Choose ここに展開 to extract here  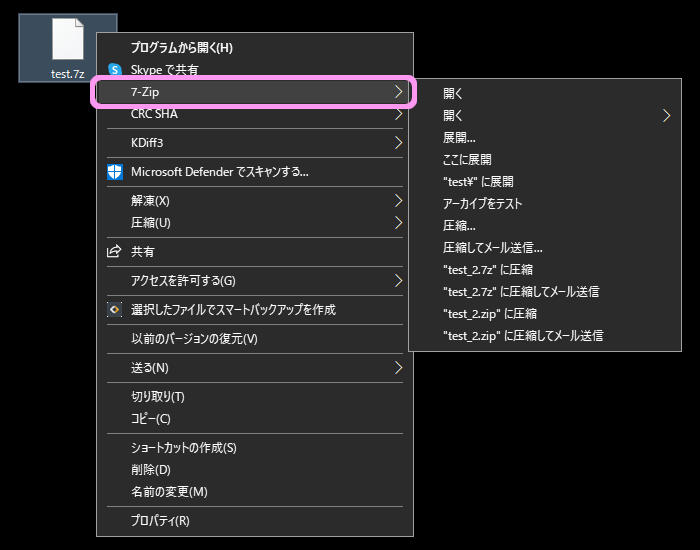(545, 160)
